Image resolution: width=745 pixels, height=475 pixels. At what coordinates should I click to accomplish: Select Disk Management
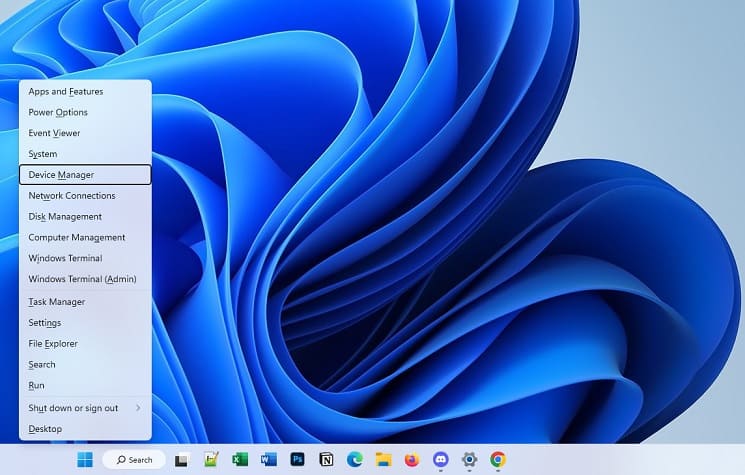point(86,217)
